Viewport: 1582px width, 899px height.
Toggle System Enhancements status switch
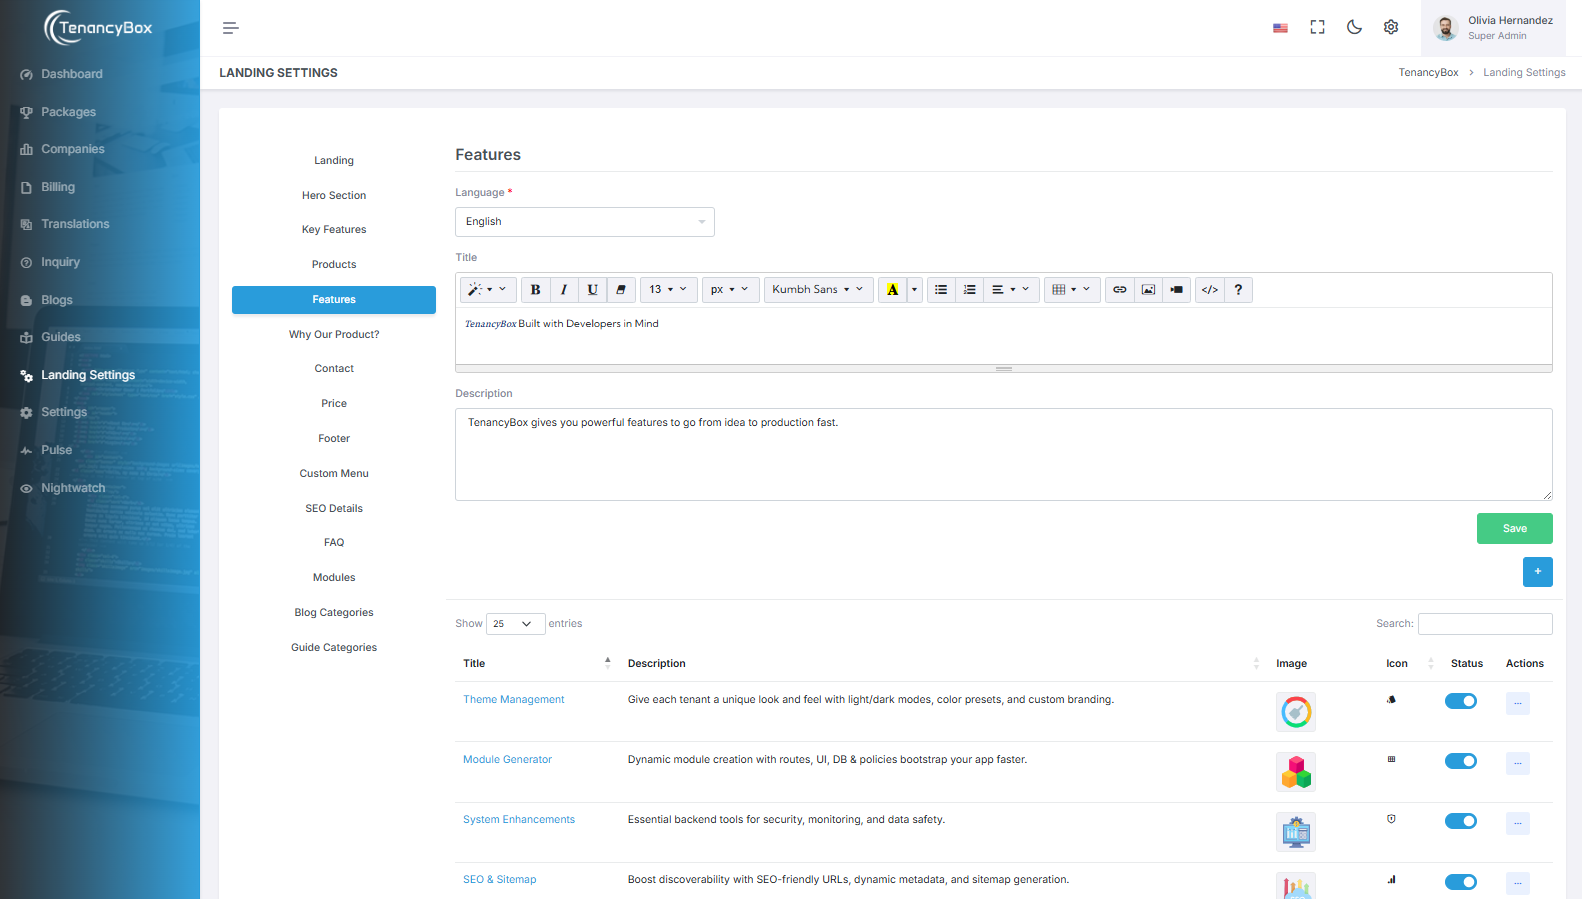(x=1461, y=821)
